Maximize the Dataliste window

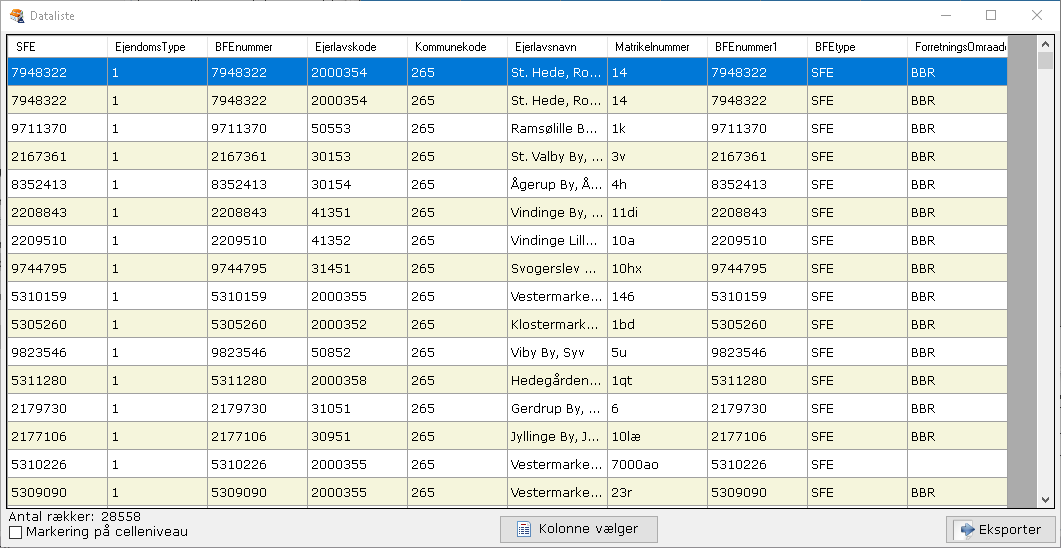tap(991, 16)
